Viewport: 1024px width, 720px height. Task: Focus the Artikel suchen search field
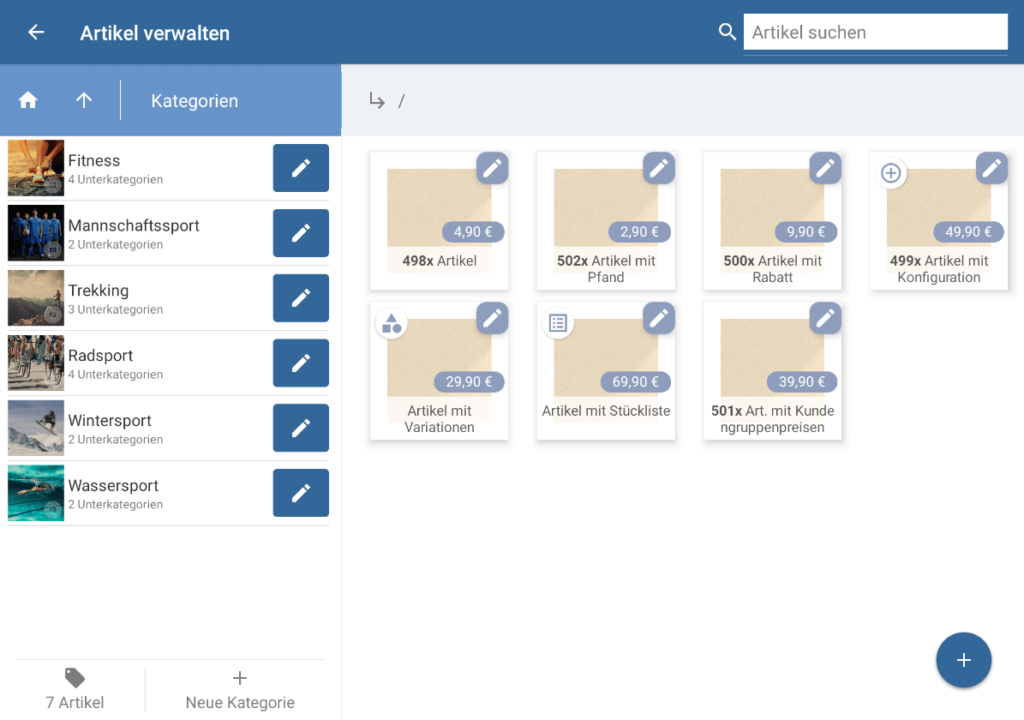tap(874, 32)
